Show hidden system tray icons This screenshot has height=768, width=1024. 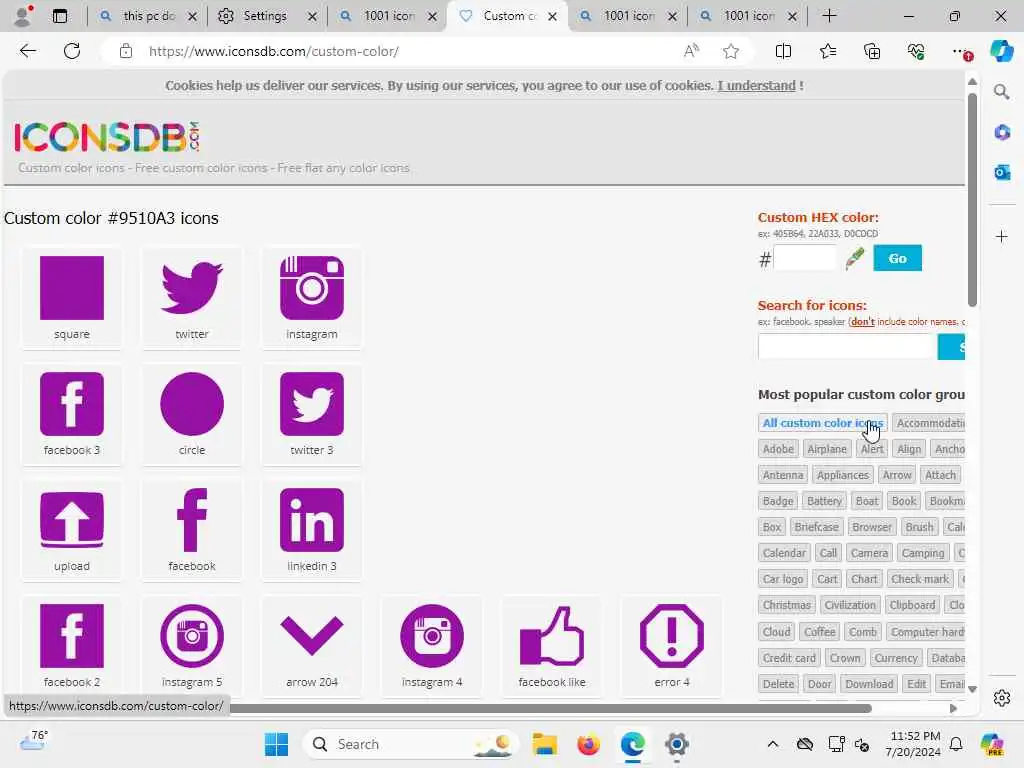pyautogui.click(x=773, y=744)
